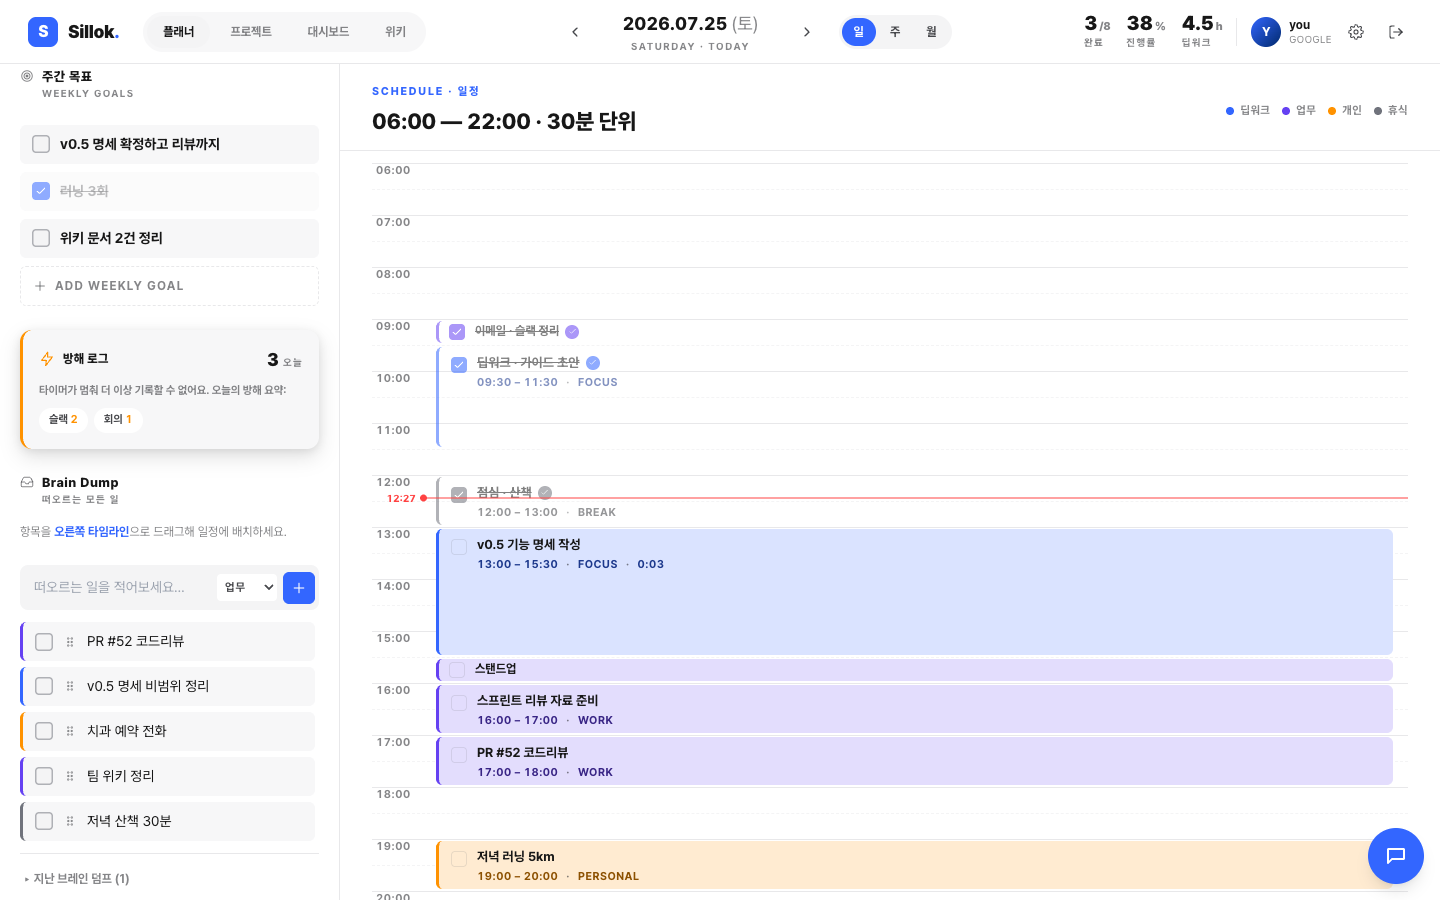Screen dimensions: 1440x900
Task: Open the 프로젝트 tab
Action: click(251, 32)
